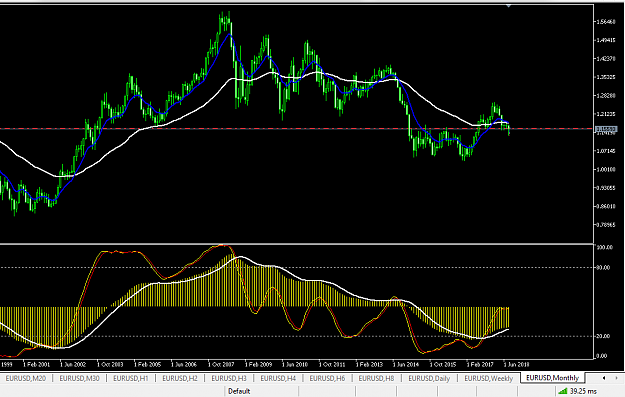Click the 1.42370 price axis label
Screen dimensions: 625x397
606,58
